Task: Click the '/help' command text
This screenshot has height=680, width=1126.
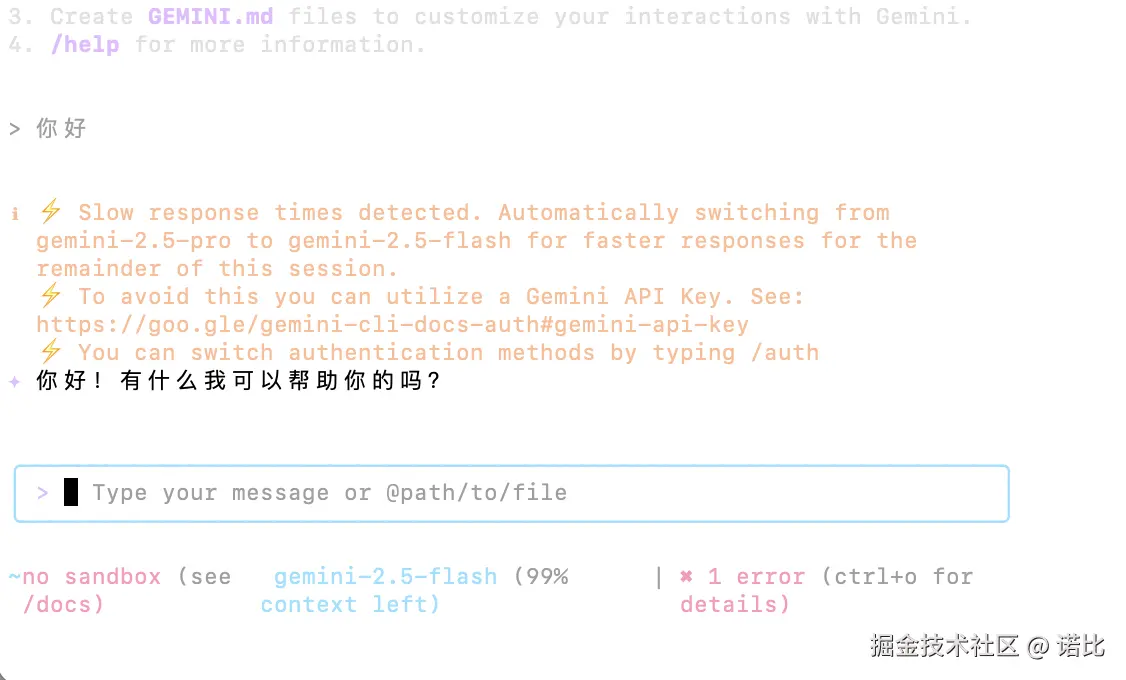Action: 85,45
